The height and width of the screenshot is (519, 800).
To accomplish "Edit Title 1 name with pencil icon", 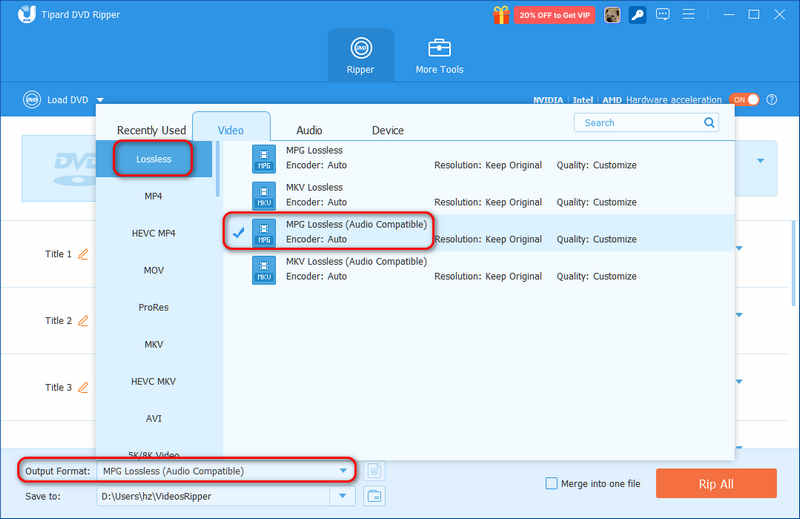I will (83, 254).
